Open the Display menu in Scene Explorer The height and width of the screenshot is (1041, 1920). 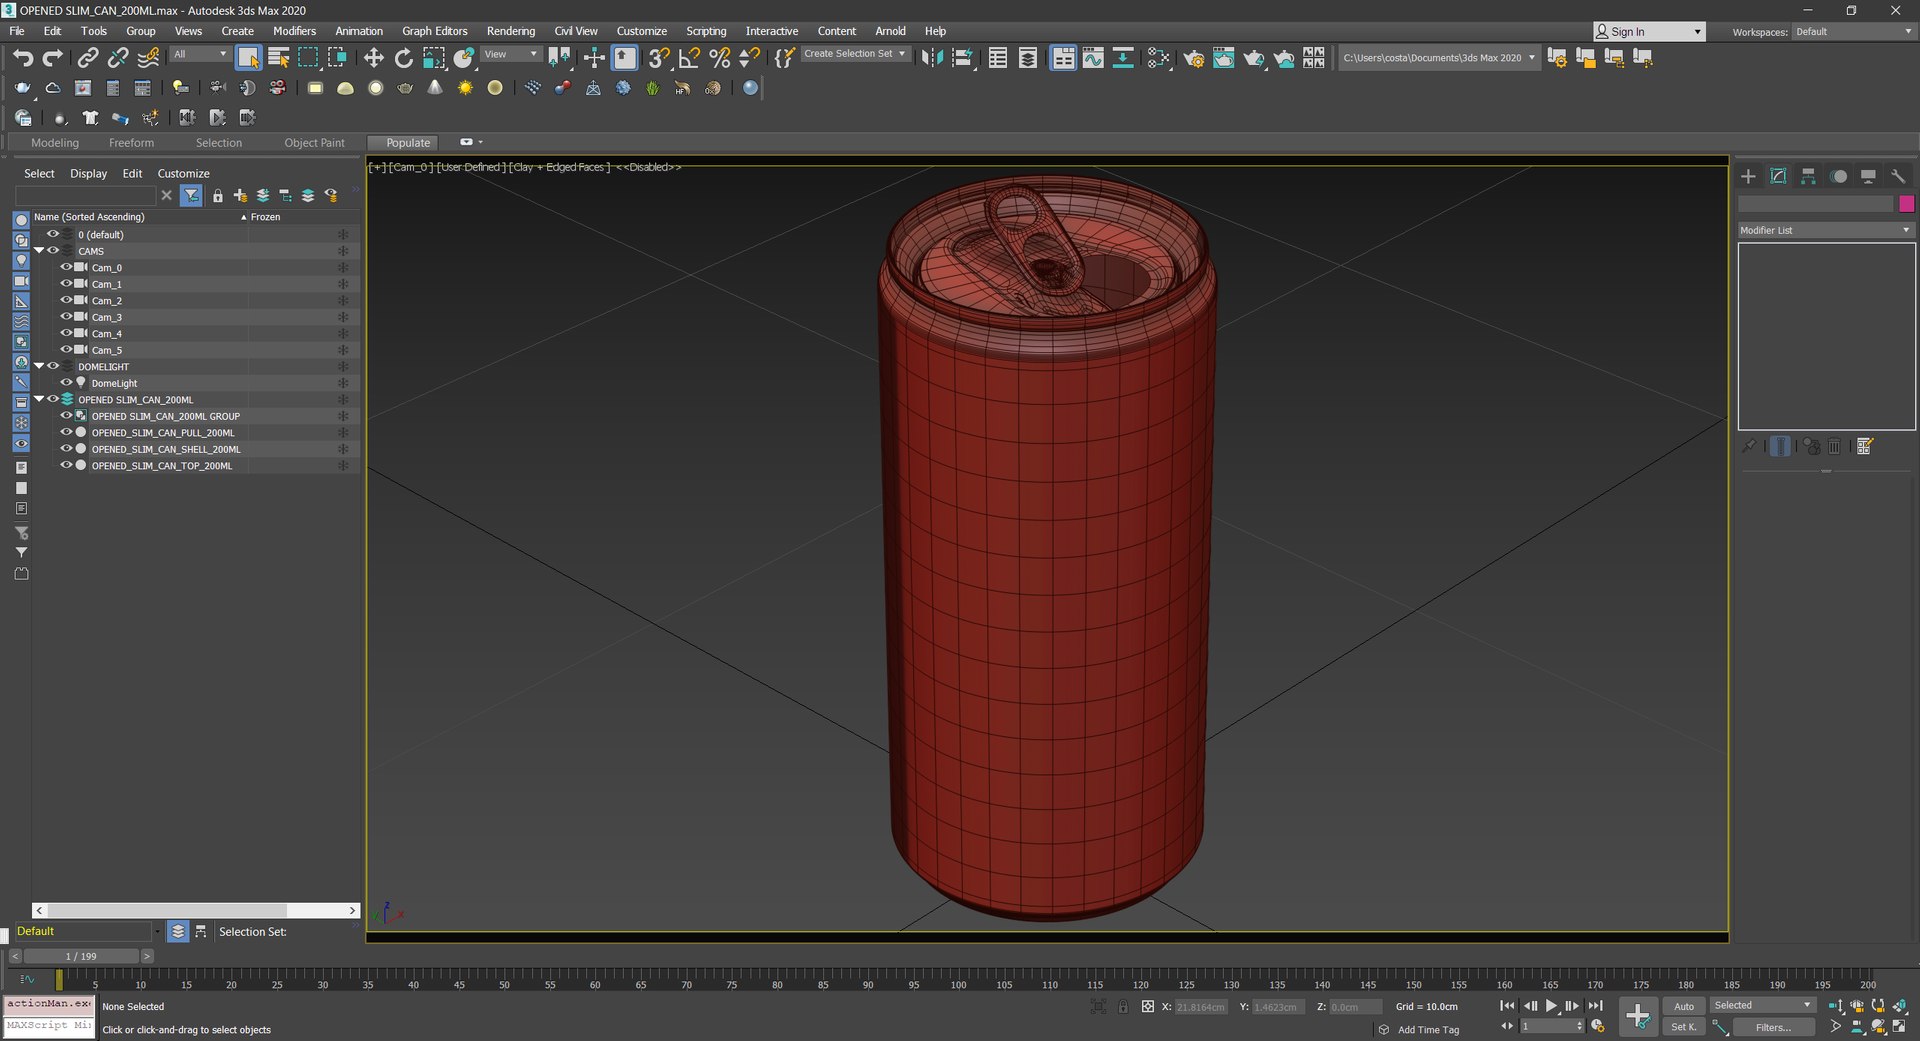(x=88, y=174)
